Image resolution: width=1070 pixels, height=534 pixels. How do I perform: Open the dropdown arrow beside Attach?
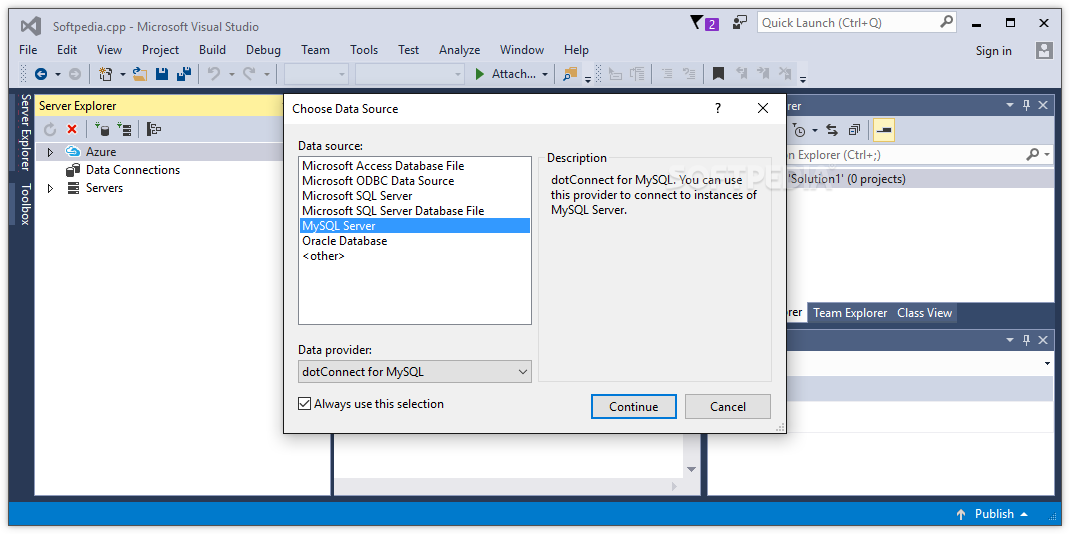coord(545,74)
